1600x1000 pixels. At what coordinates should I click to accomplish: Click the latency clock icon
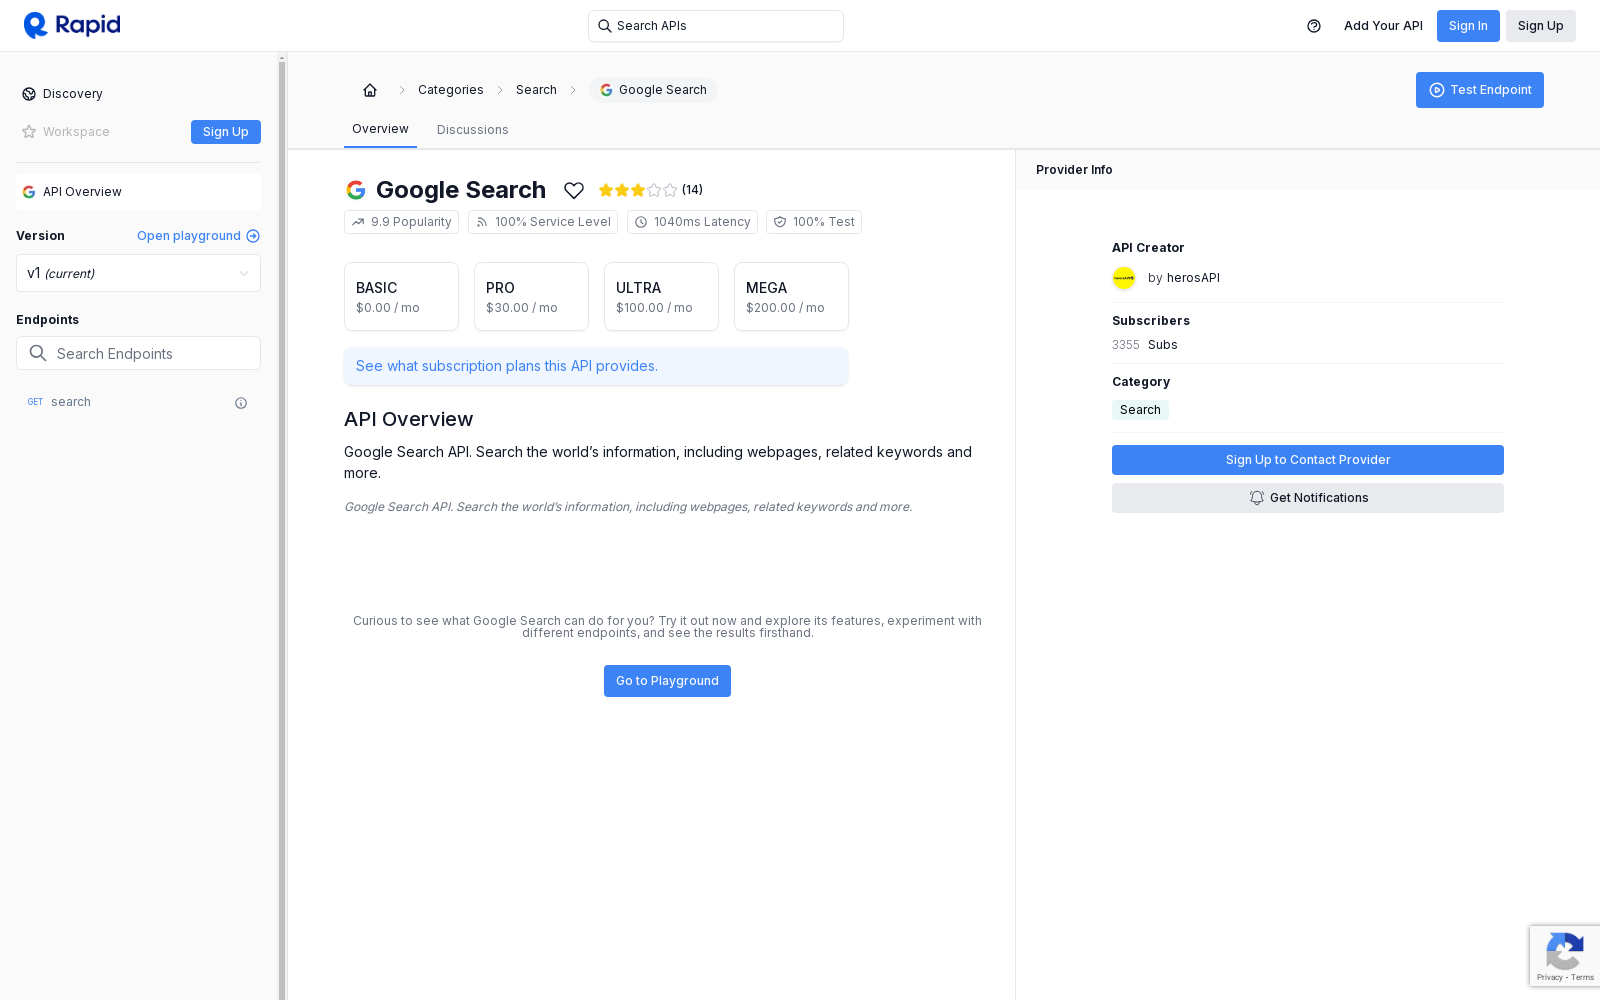coord(641,222)
